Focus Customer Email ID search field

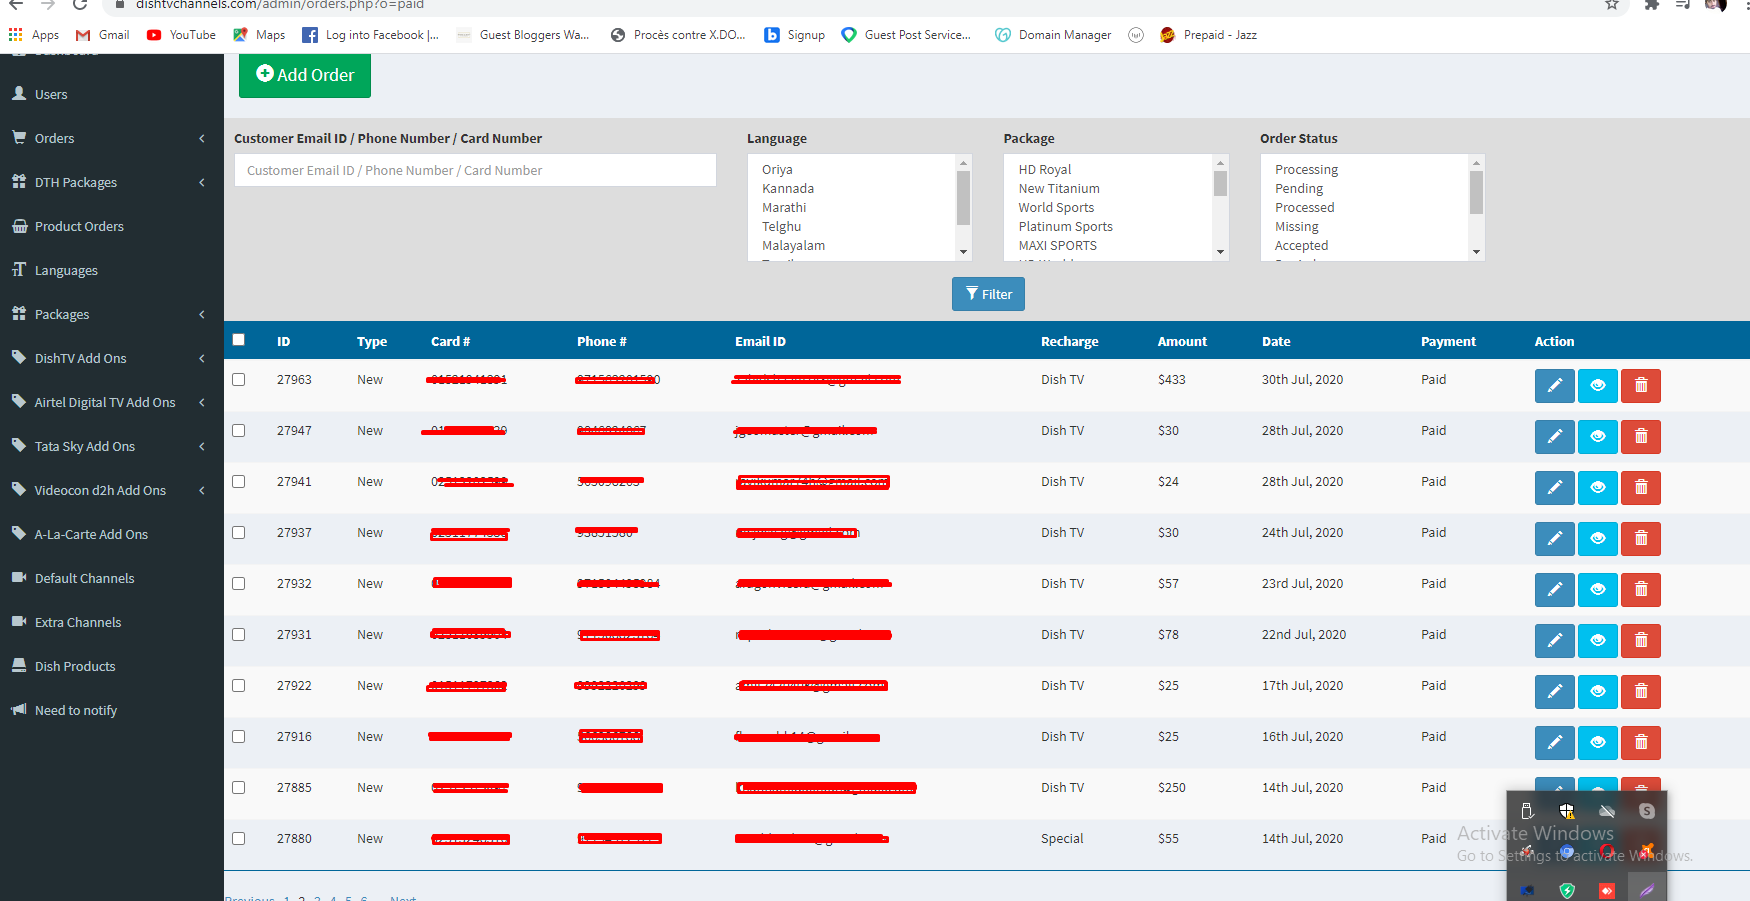coord(475,170)
